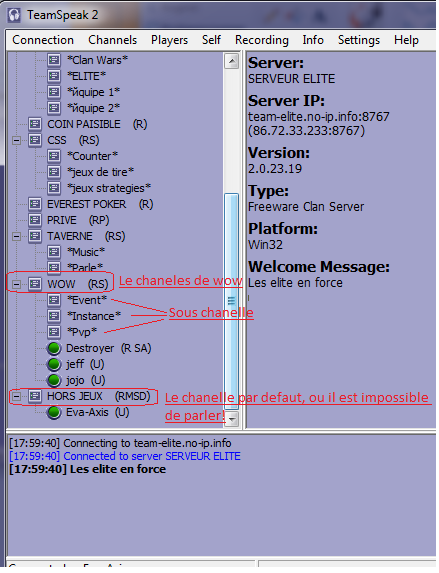Select the *Pvp* sub-channel name
This screenshot has width=439, height=573.
click(x=82, y=332)
